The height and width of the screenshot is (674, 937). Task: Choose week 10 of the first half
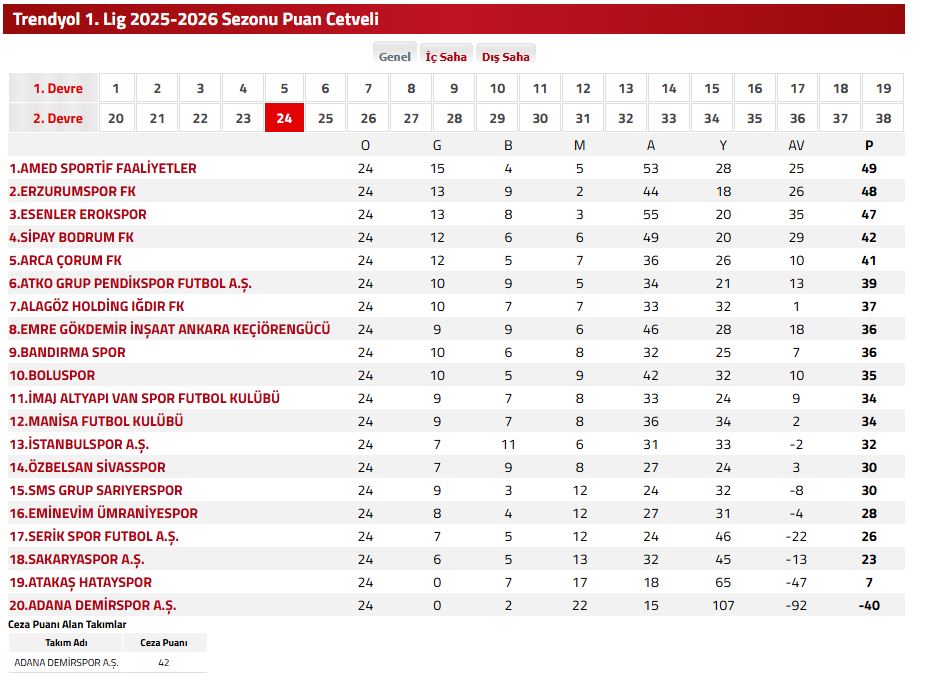pyautogui.click(x=497, y=88)
